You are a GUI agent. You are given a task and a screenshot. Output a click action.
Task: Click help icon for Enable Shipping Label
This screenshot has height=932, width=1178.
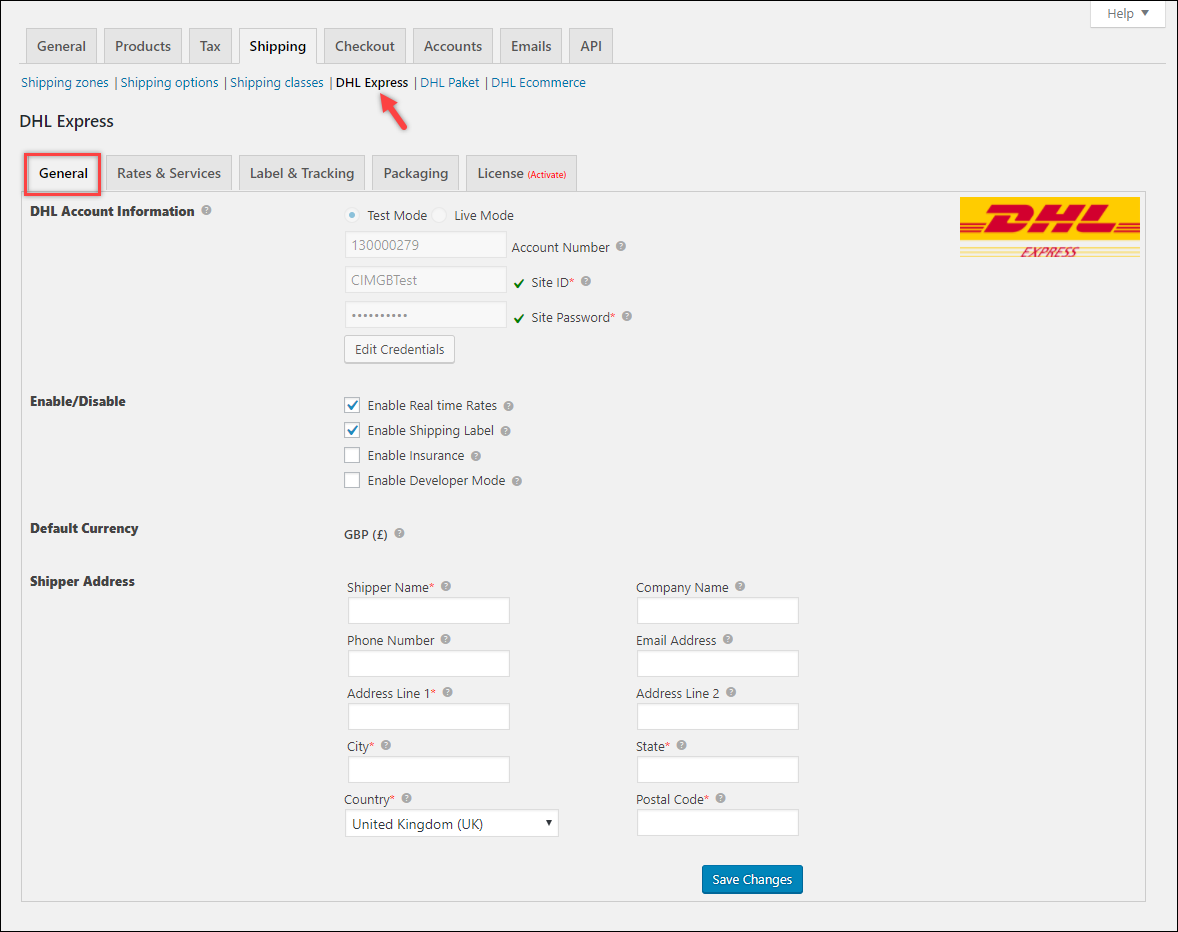[x=506, y=431]
